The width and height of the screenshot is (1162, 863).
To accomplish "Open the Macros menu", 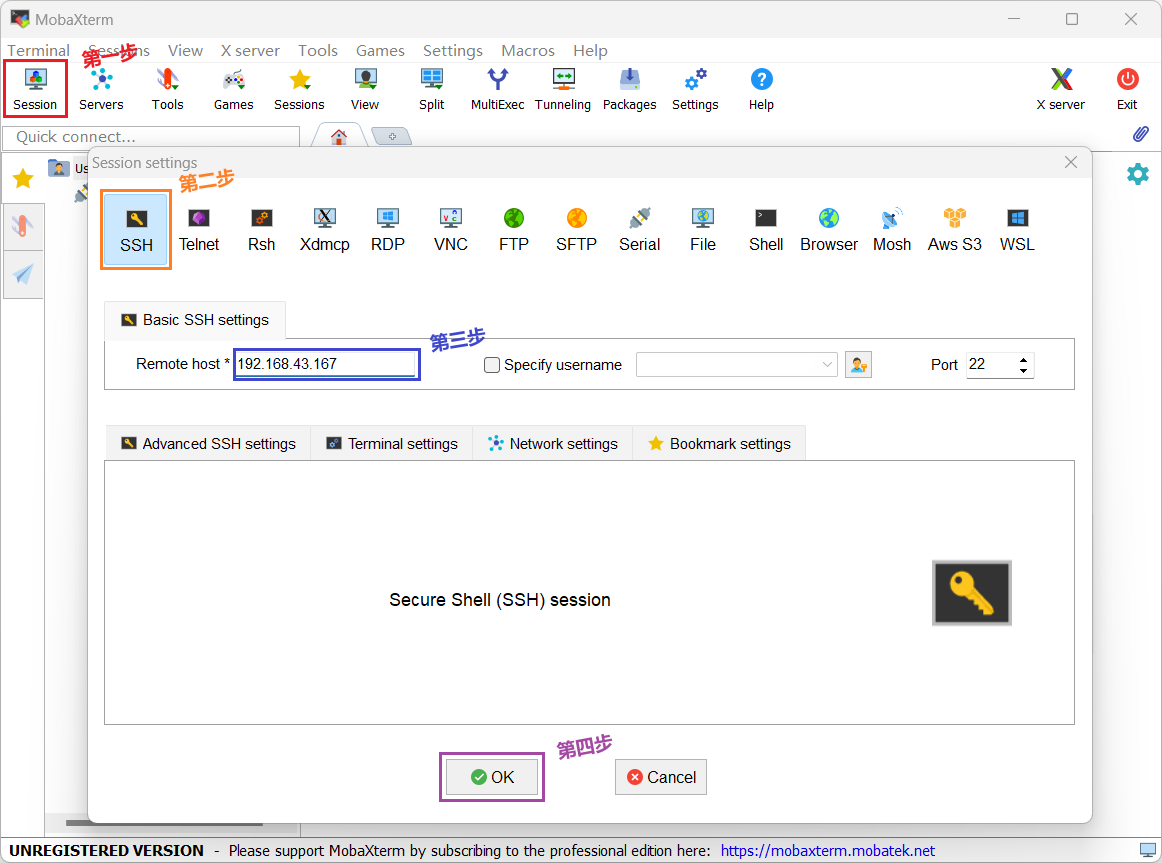I will click(x=528, y=50).
